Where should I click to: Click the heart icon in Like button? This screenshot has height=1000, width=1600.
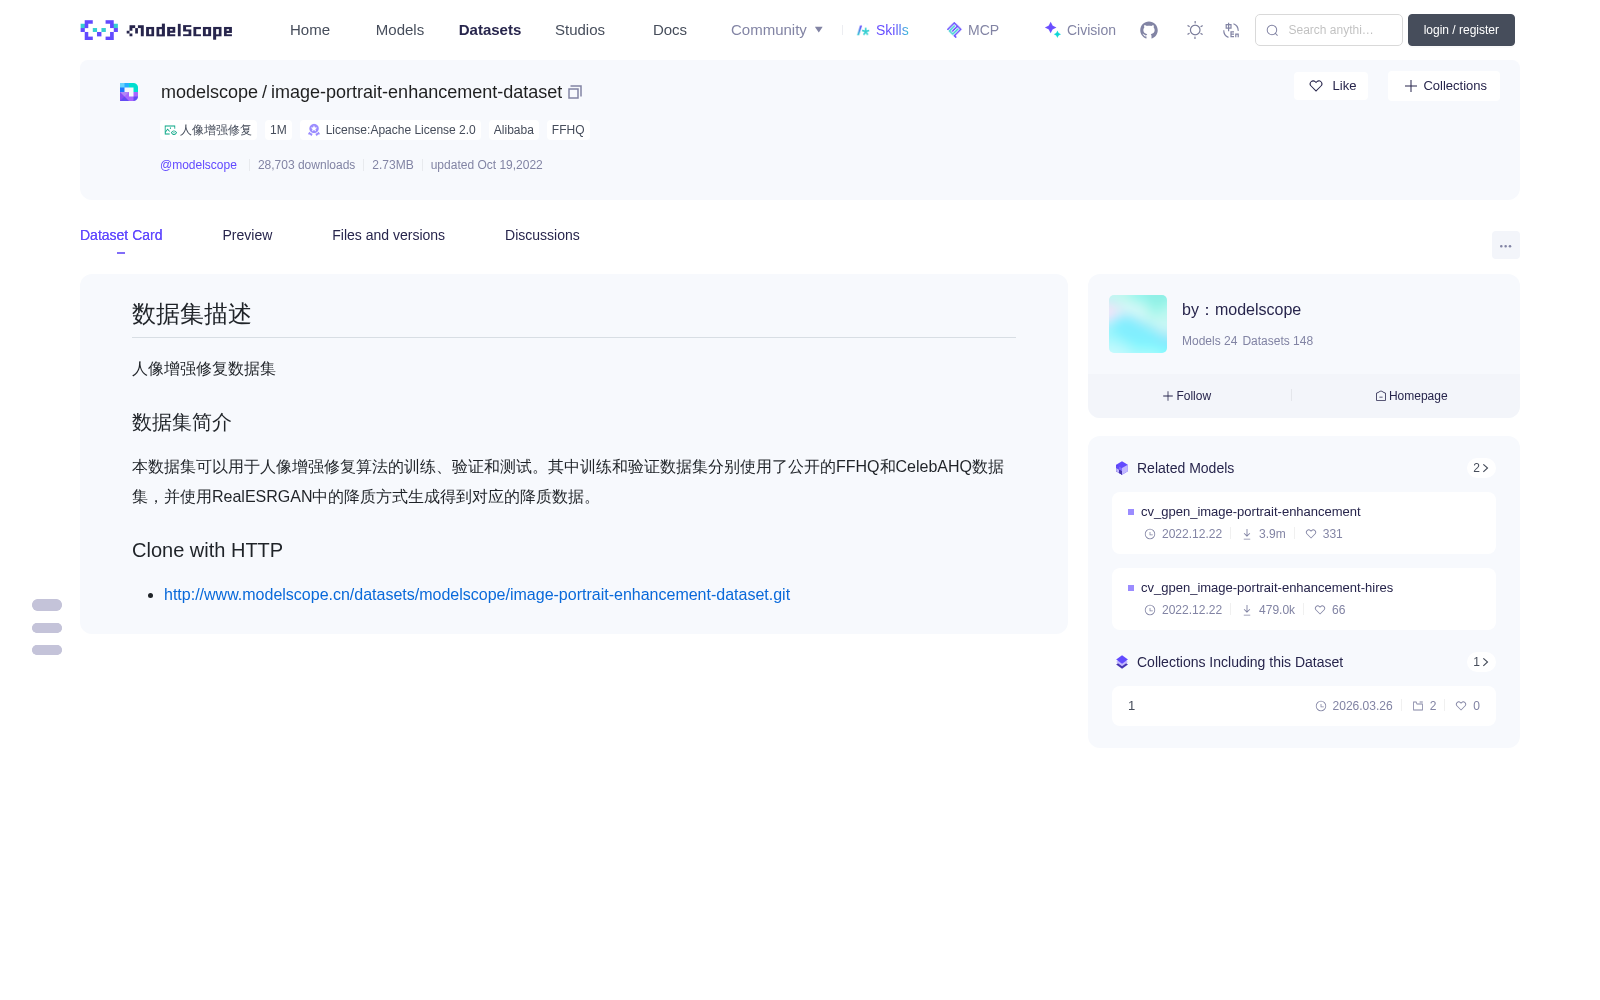[x=1316, y=86]
